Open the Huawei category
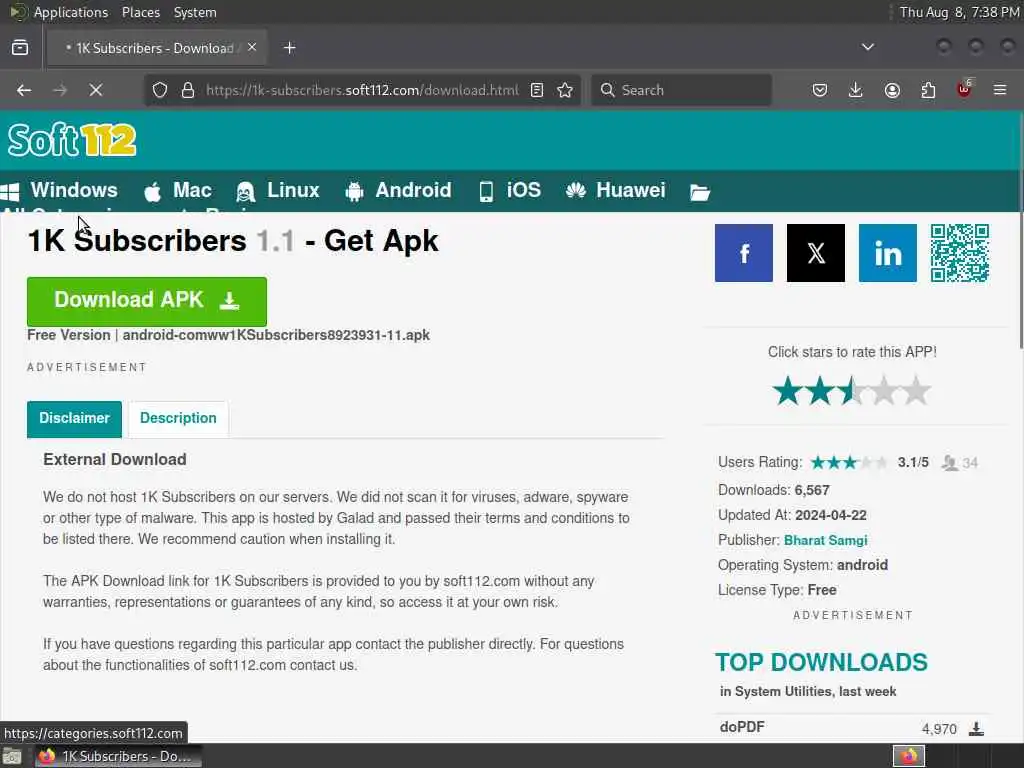 click(x=616, y=191)
